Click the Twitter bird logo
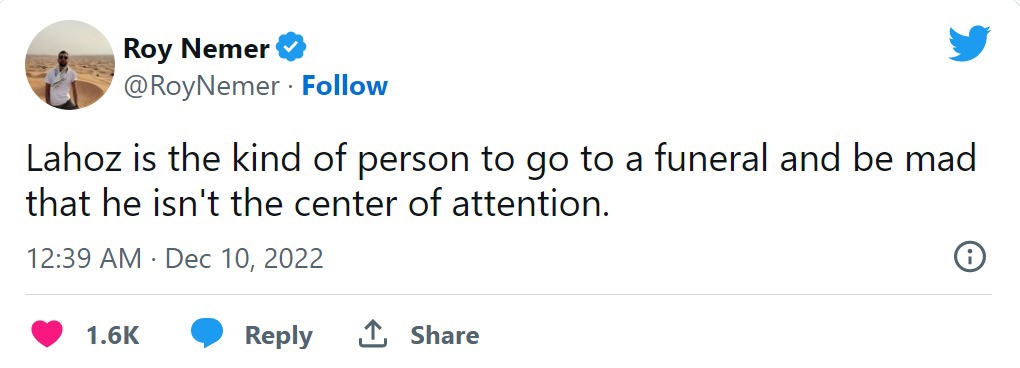Image resolution: width=1020 pixels, height=368 pixels. (x=969, y=43)
